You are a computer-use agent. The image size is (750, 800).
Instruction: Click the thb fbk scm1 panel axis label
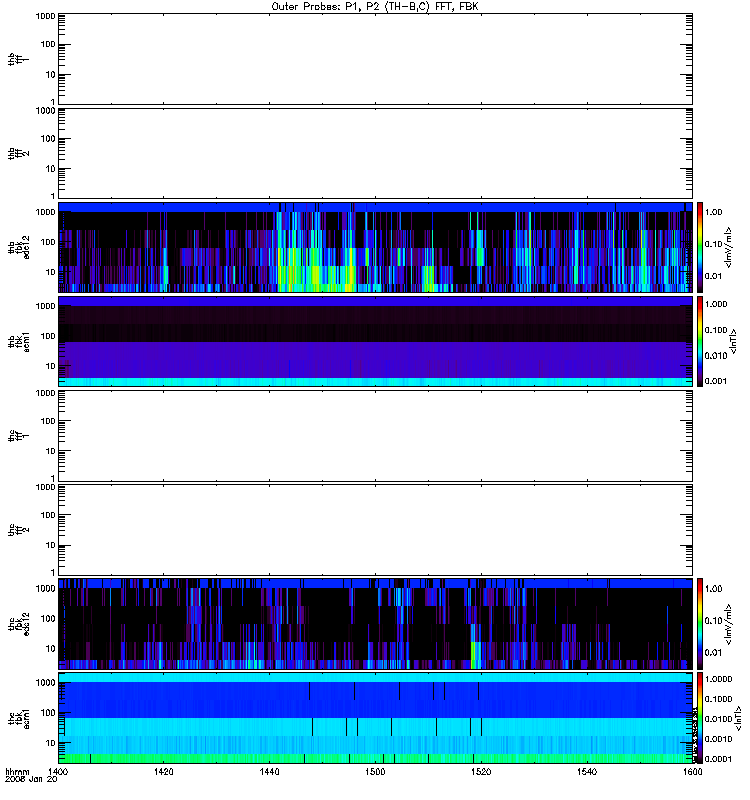tap(18, 341)
